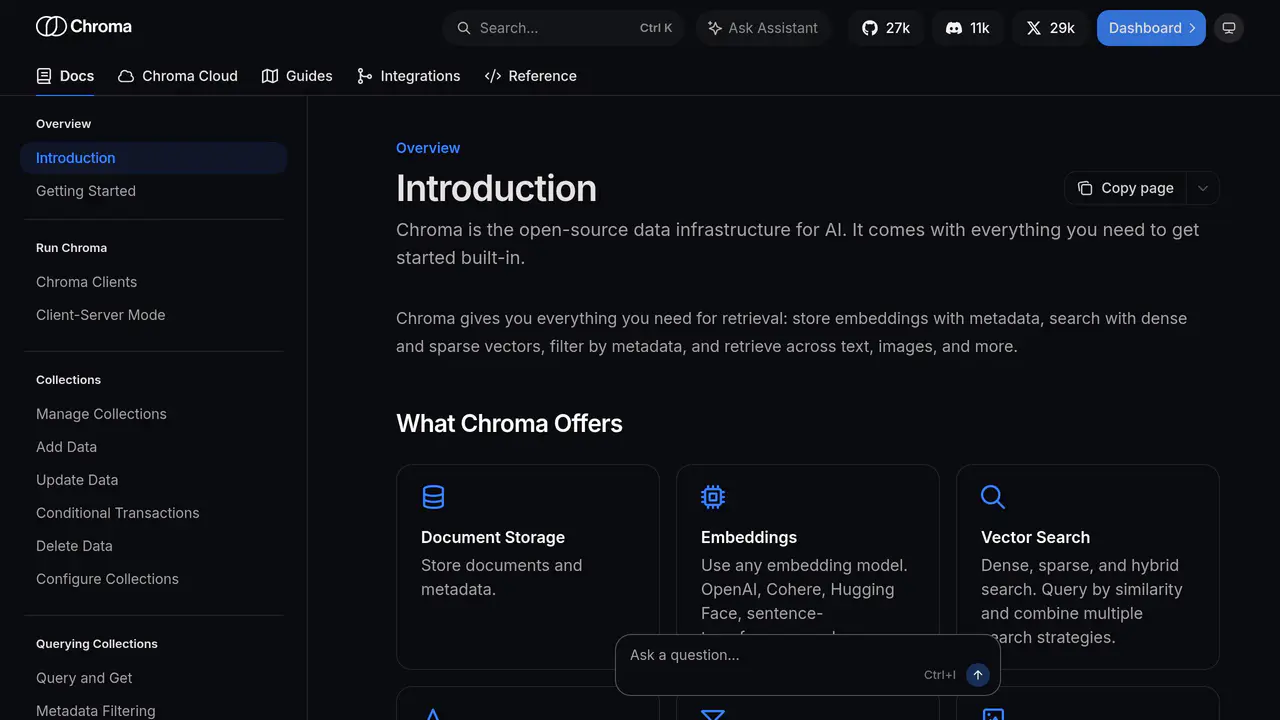Click the Docs book icon
This screenshot has height=720, width=1280.
pos(44,76)
